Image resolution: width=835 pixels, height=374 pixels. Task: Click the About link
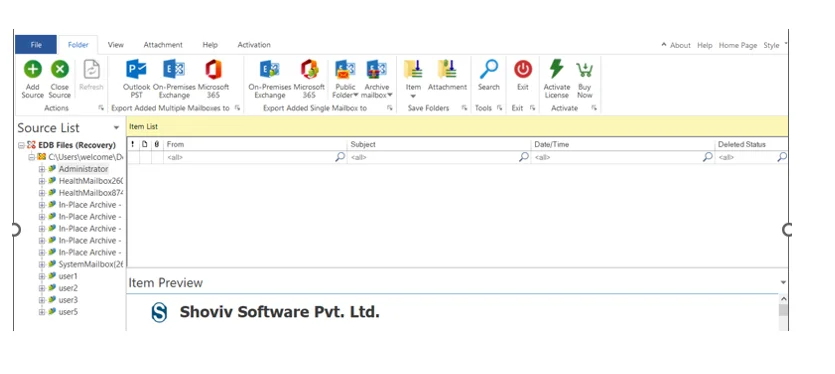pyautogui.click(x=680, y=45)
